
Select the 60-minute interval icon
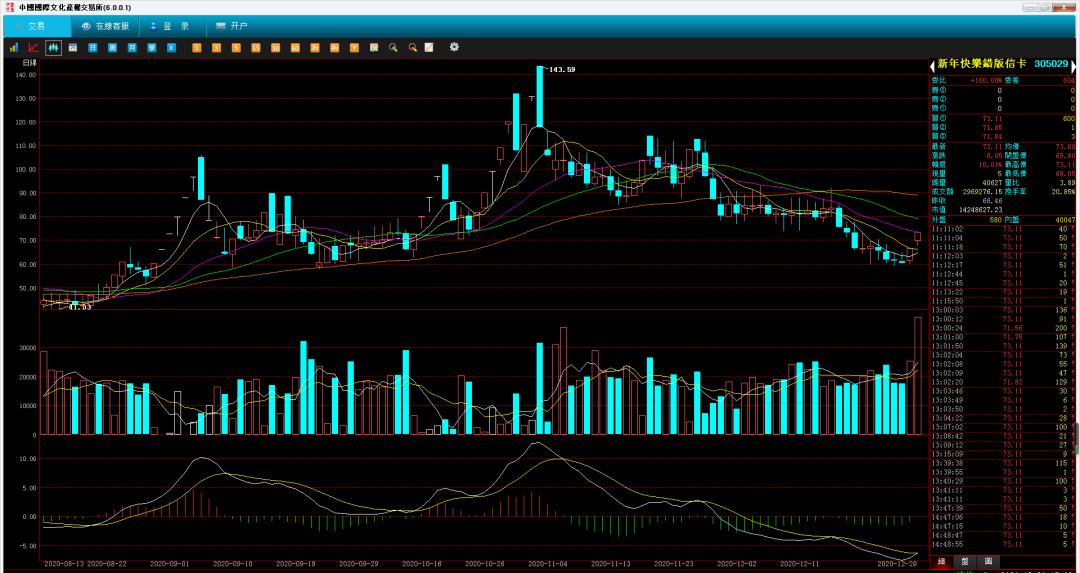click(x=295, y=48)
